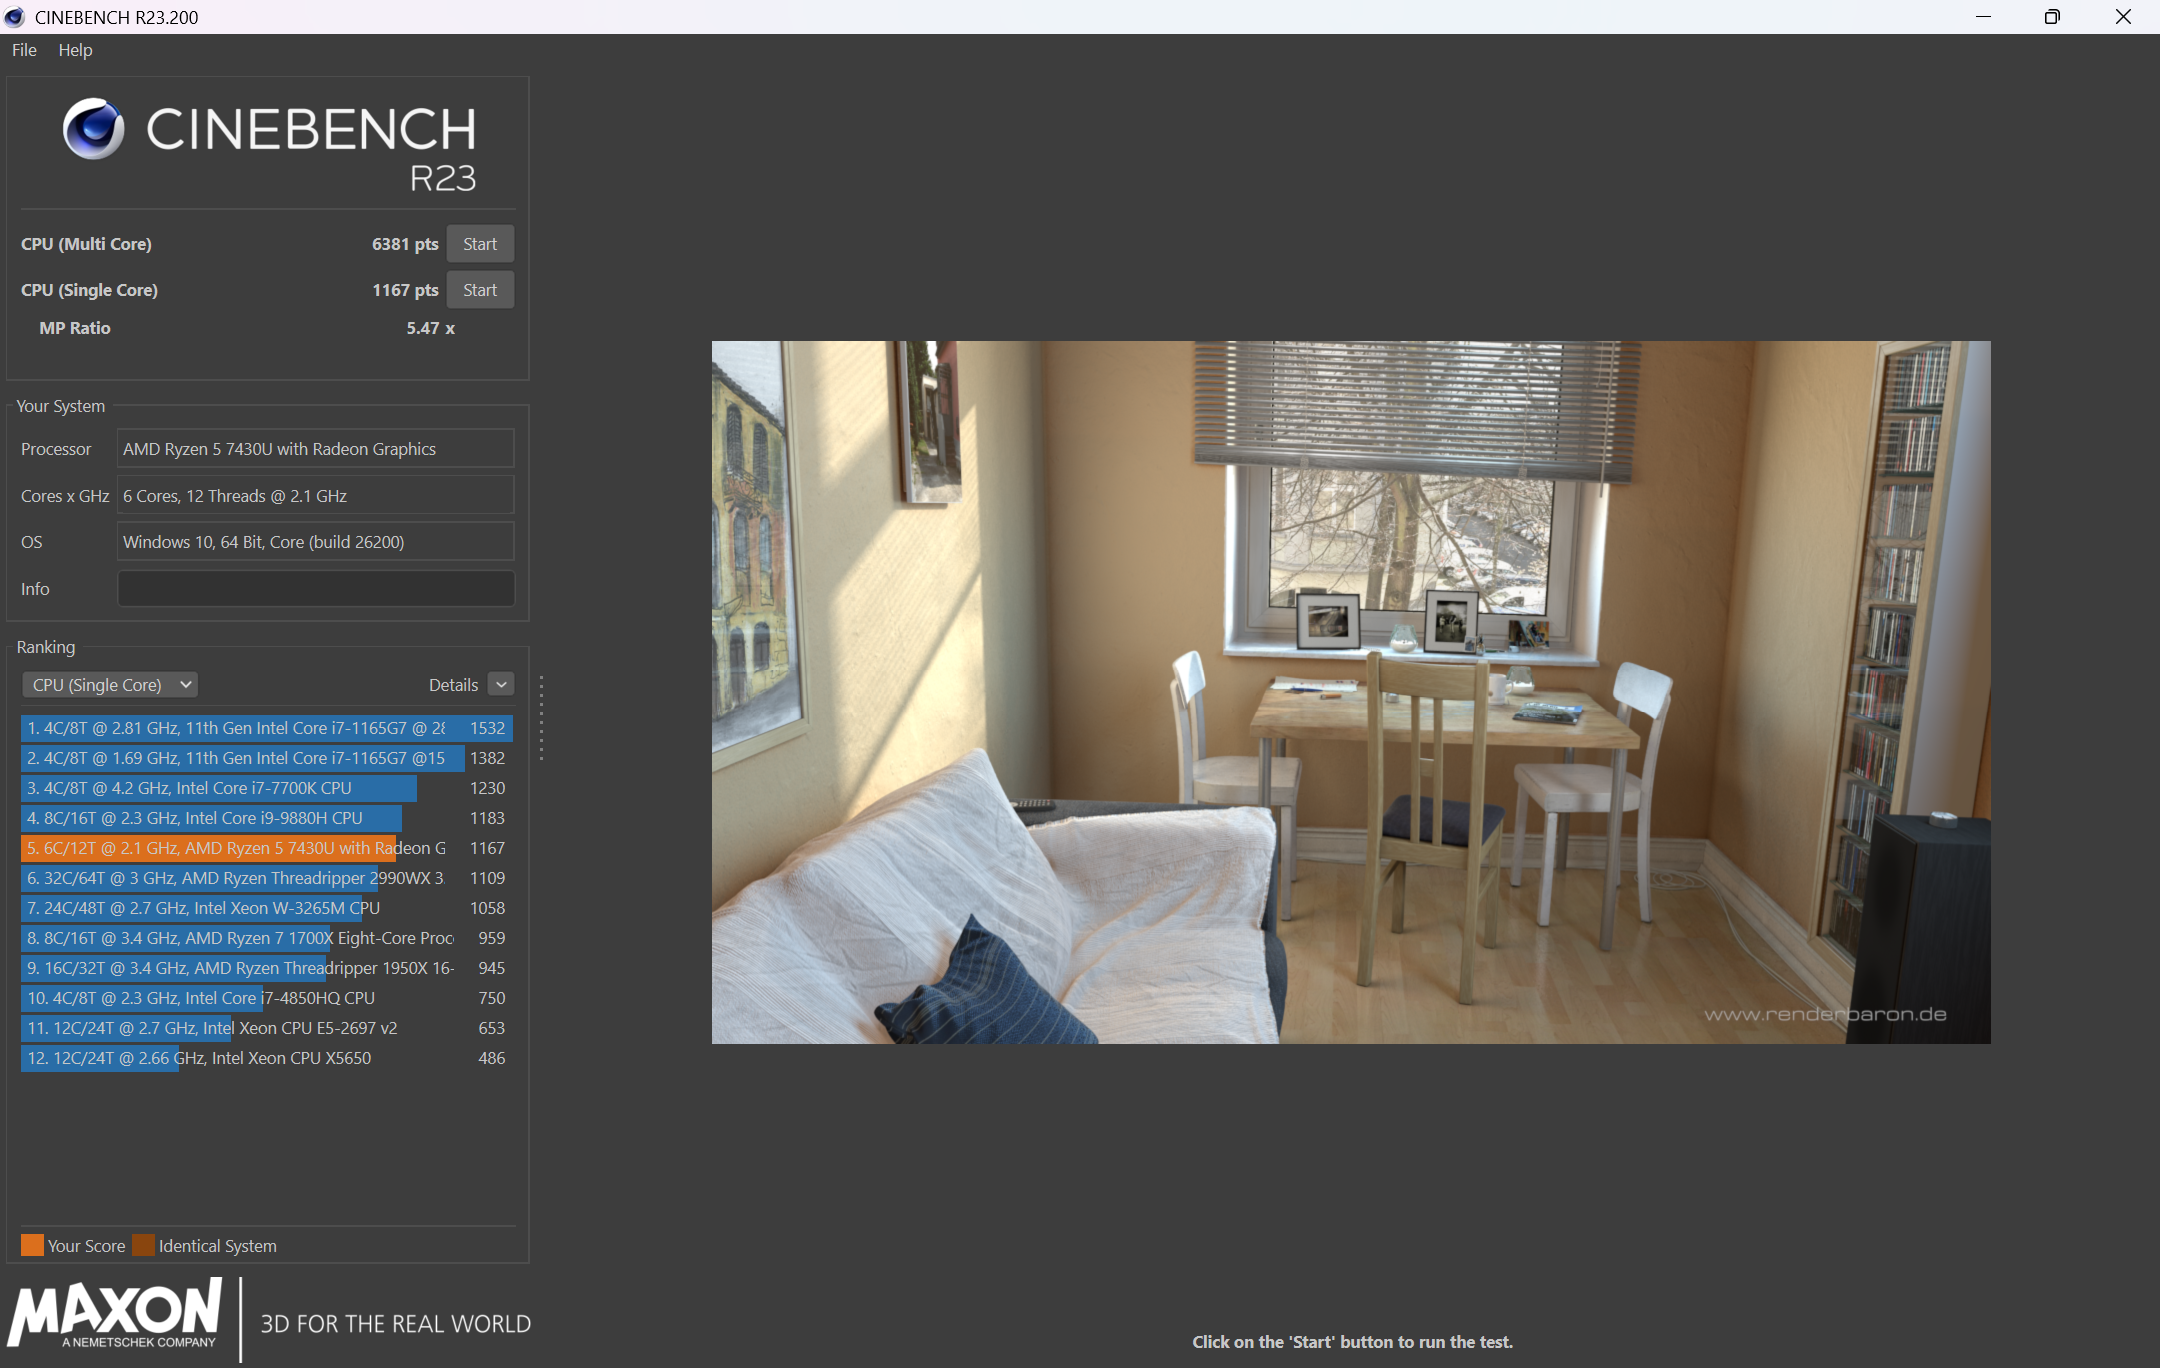Screen dimensions: 2160x1368
Task: Start the CPU Single Core test
Action: [x=480, y=290]
